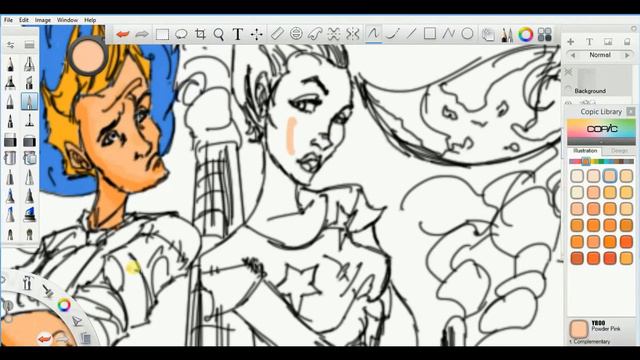Click the dark orange swatch at bottom-left of grid
Screen dimensions: 640x360
(577, 258)
